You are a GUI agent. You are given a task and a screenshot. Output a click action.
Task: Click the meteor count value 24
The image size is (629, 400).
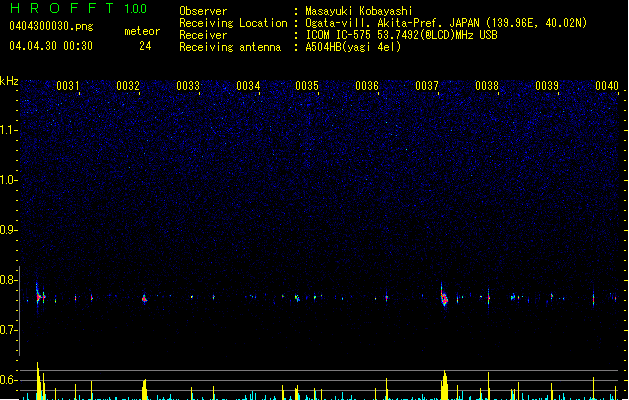click(x=145, y=46)
